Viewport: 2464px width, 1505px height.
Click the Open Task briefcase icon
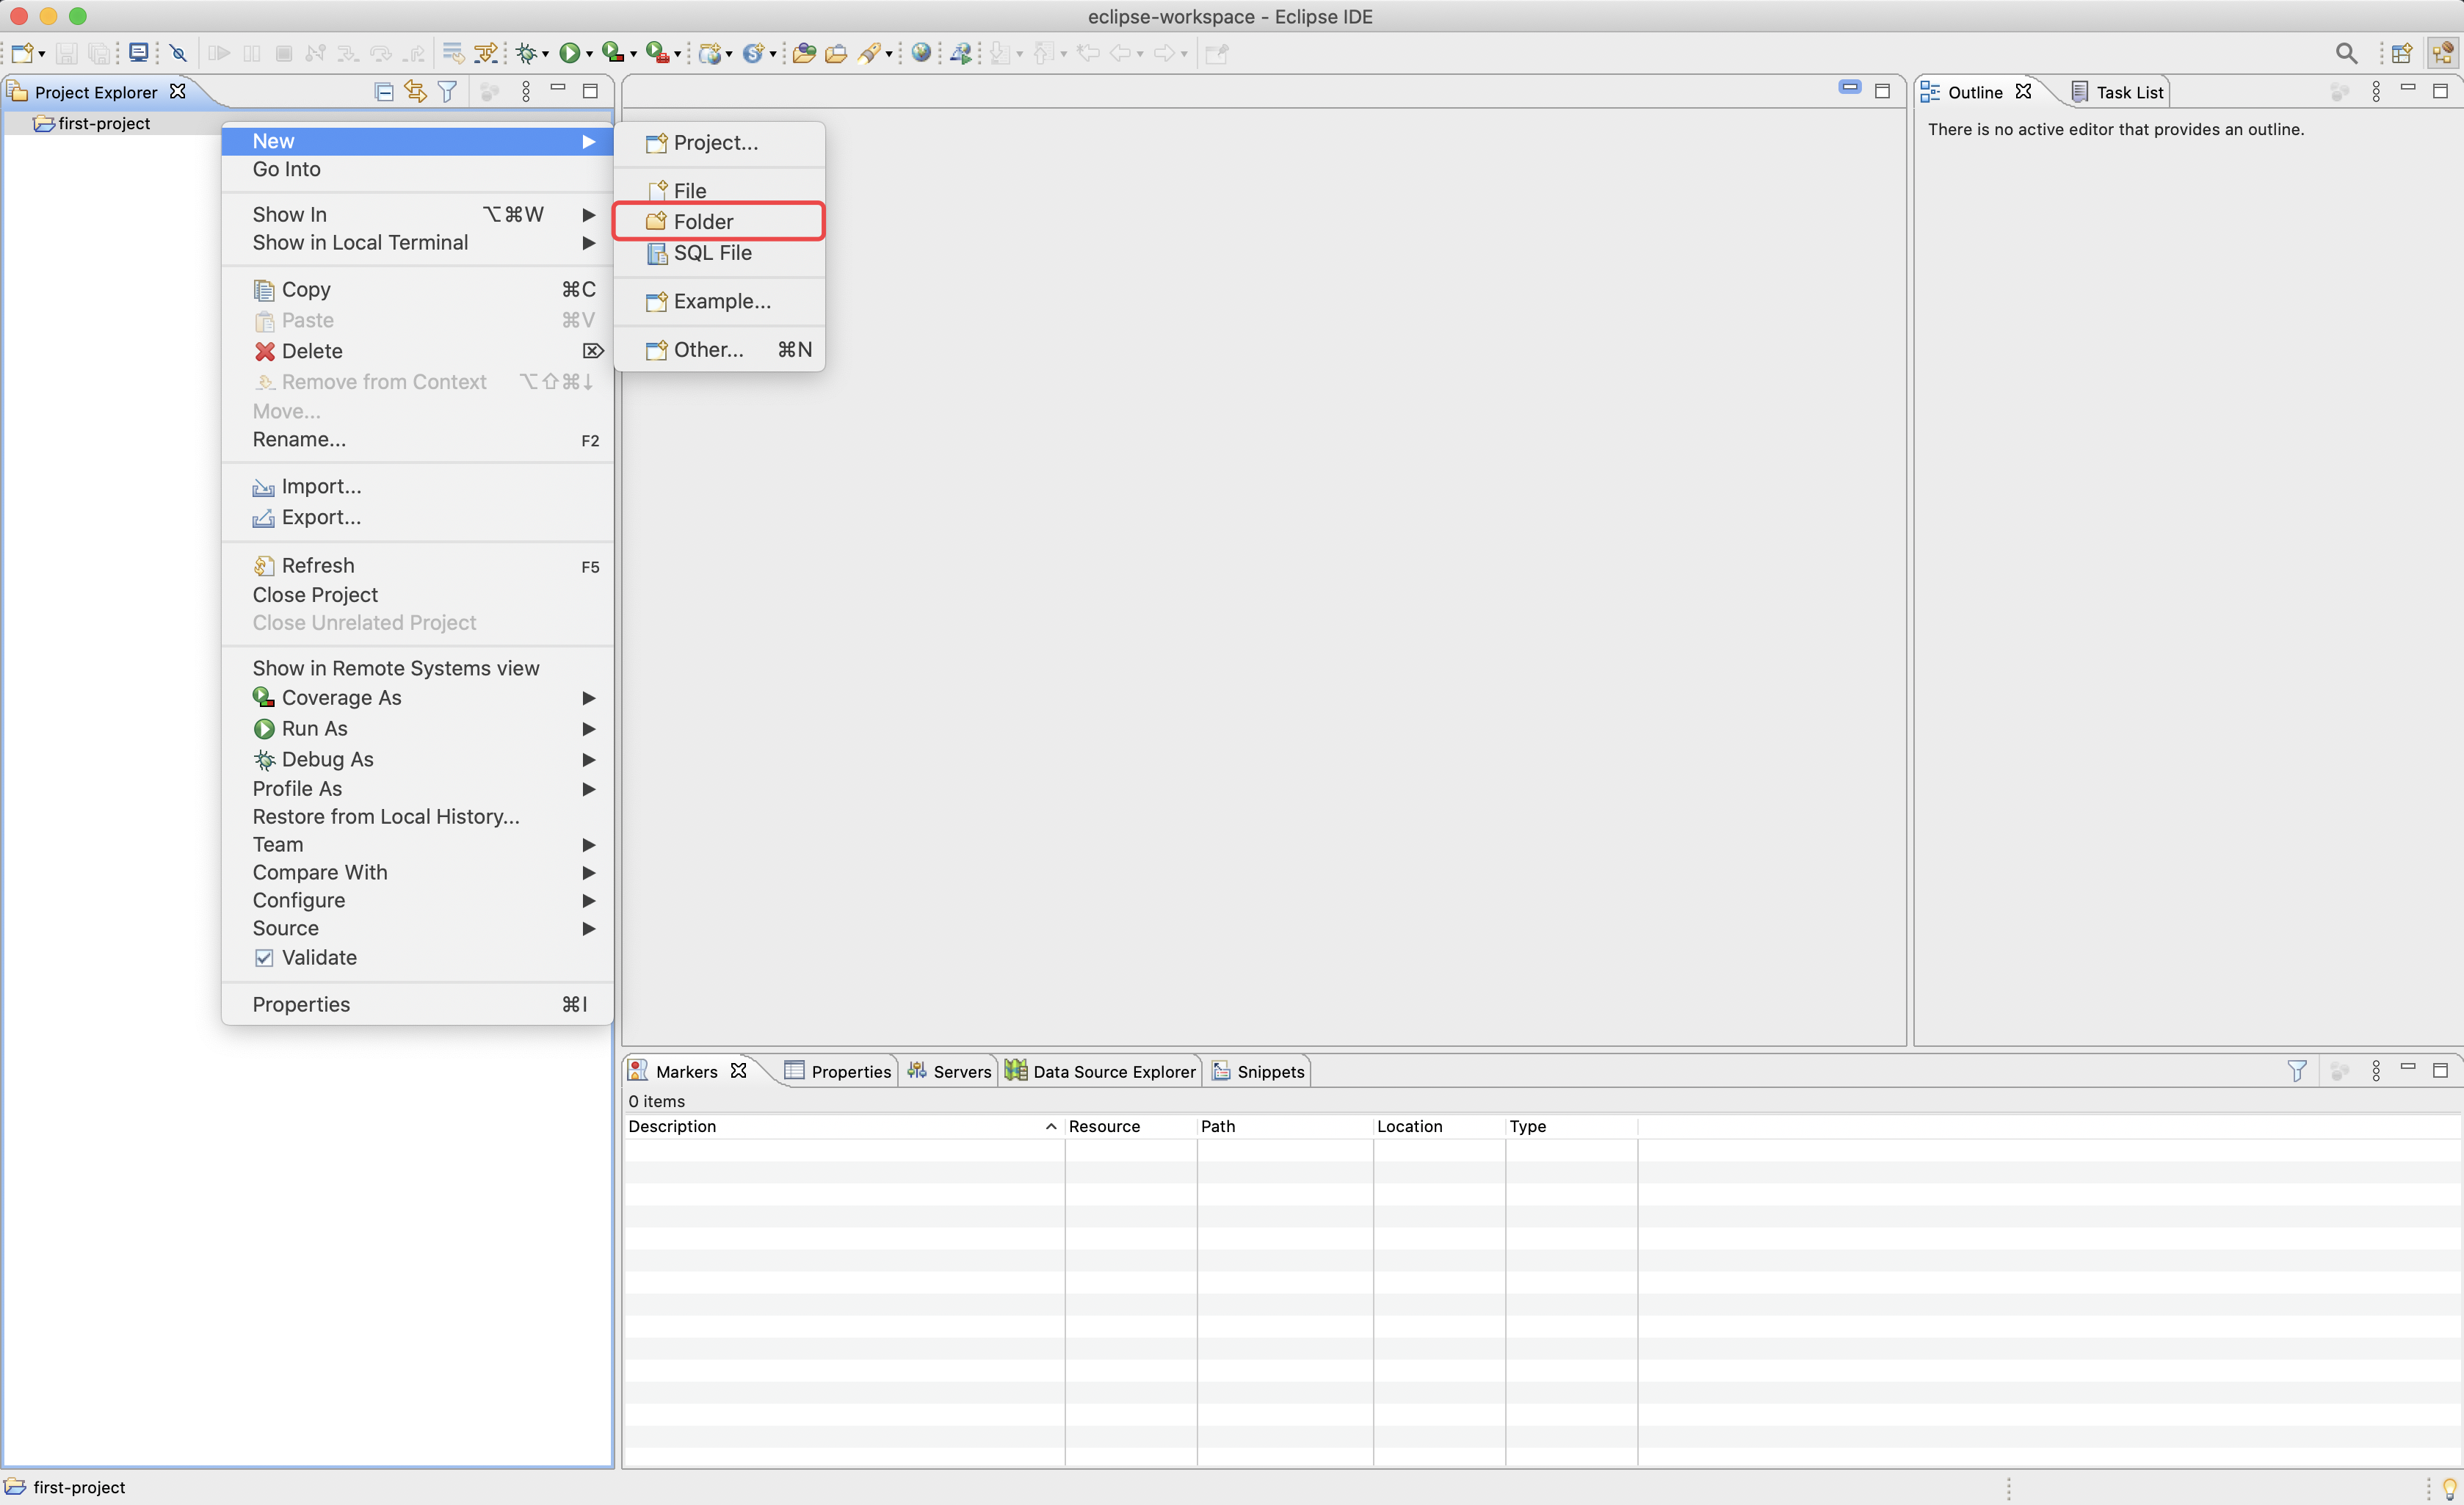pos(836,53)
